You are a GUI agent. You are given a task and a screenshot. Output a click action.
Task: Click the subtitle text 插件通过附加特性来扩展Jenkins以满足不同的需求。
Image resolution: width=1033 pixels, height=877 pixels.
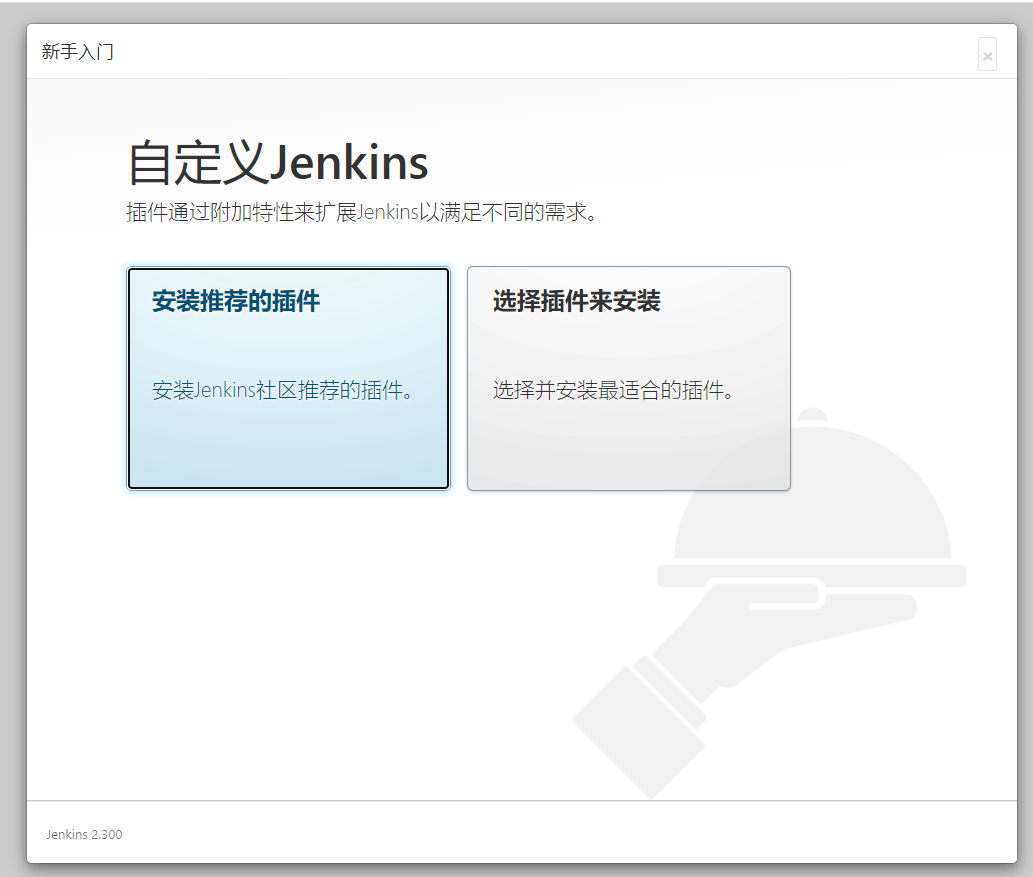pos(362,212)
